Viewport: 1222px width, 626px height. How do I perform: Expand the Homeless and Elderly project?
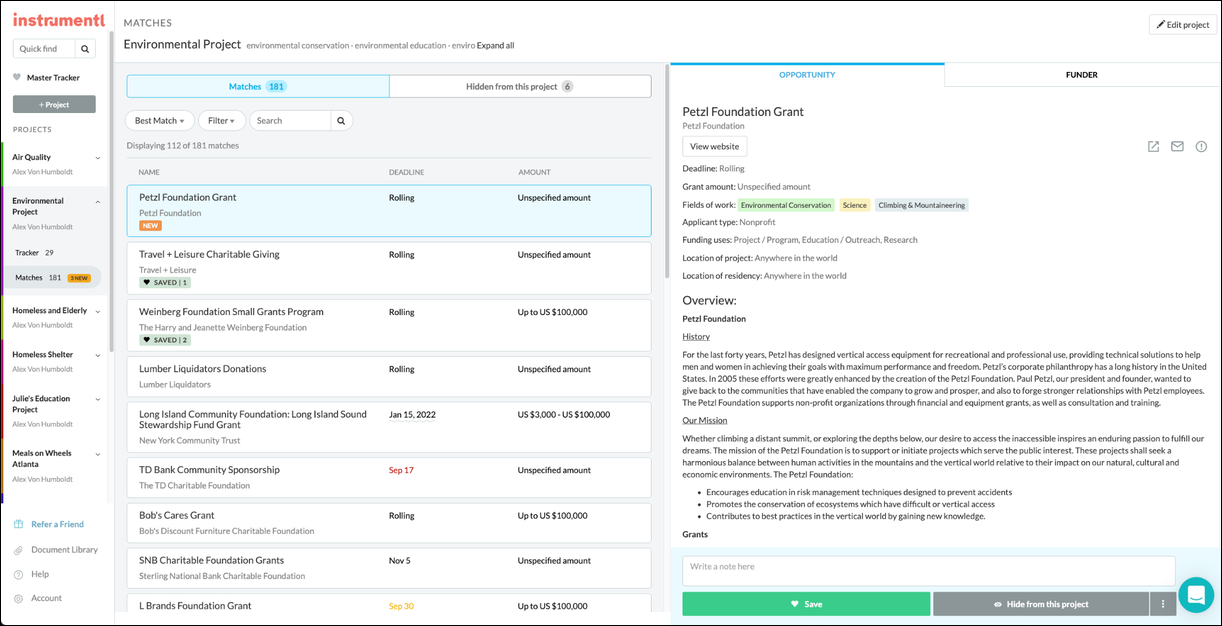coord(98,311)
